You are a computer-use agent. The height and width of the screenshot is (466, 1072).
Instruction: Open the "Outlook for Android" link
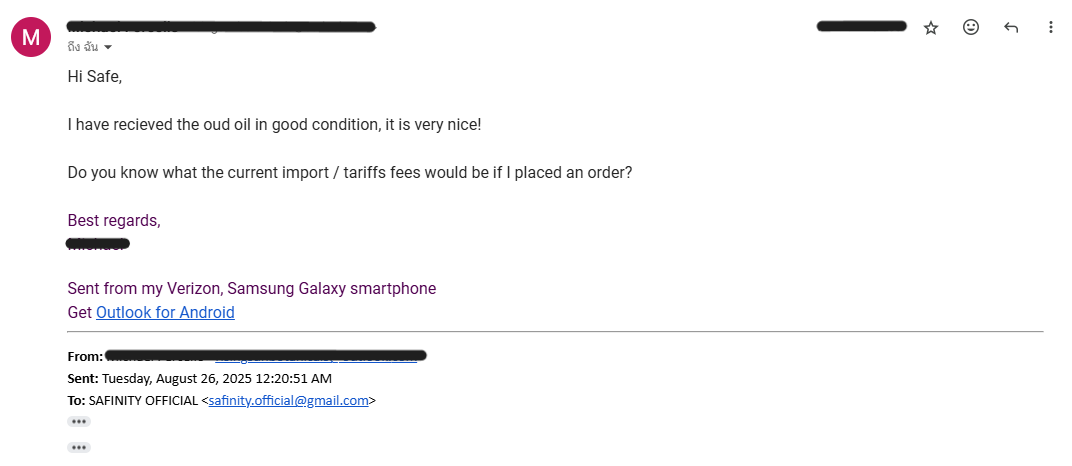[x=165, y=313]
